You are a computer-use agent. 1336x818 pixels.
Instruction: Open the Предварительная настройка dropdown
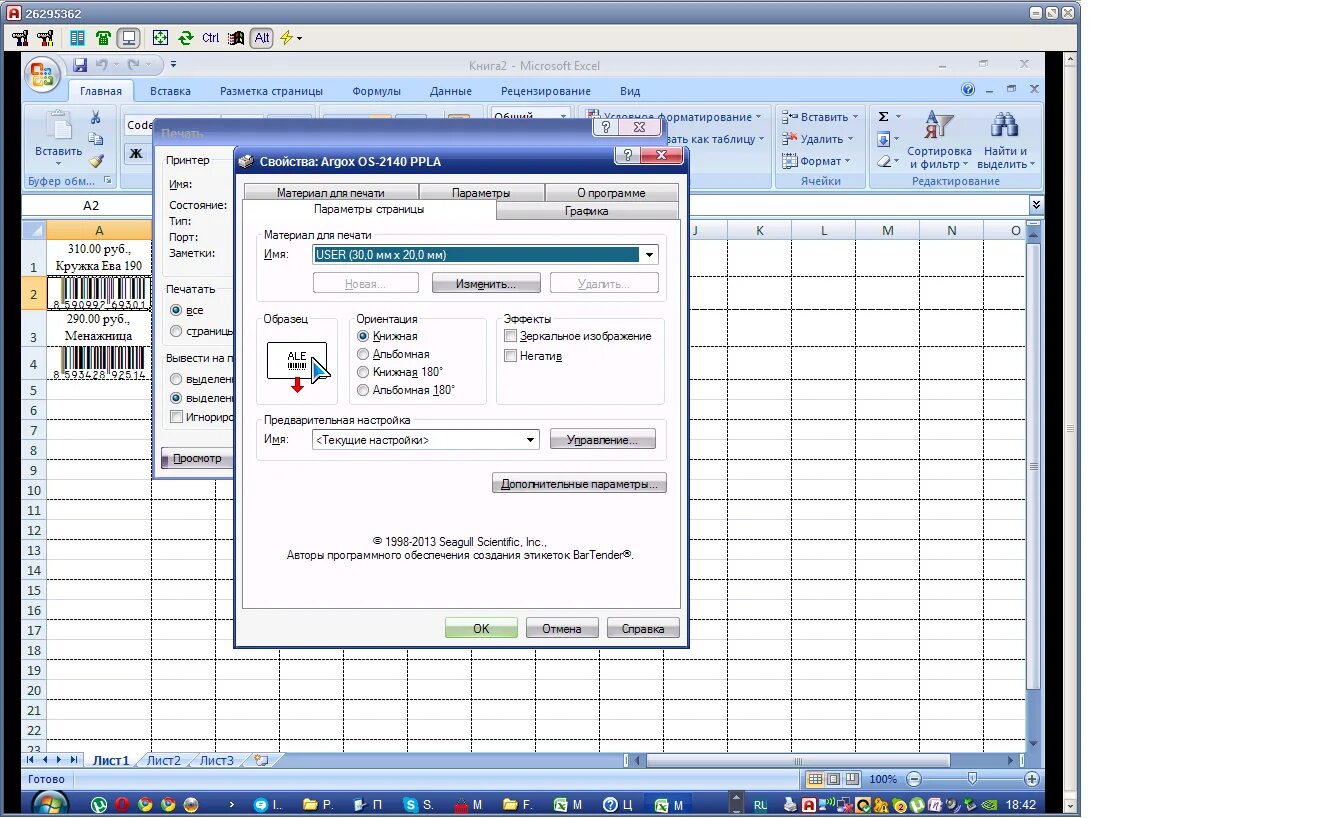coord(531,440)
